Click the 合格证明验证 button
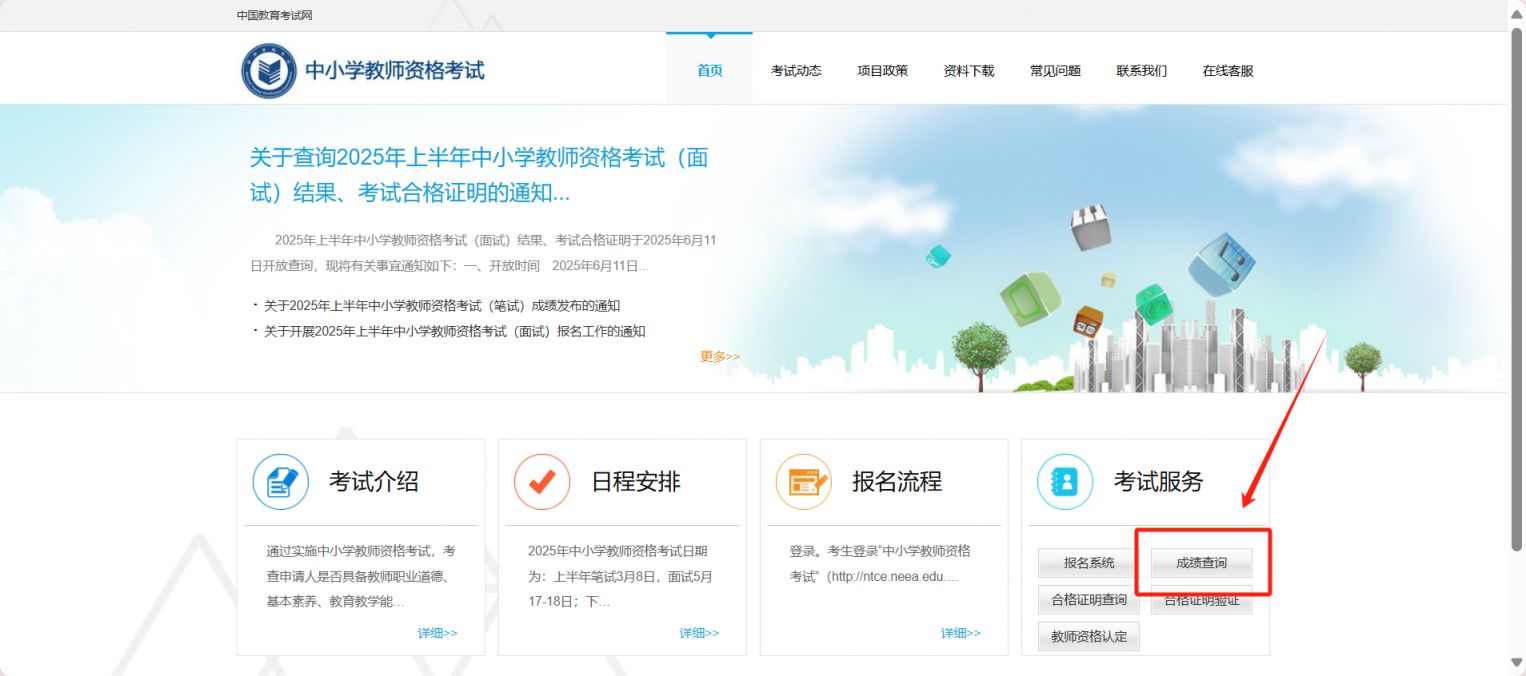Screen dimensions: 1526x676 click(1201, 600)
